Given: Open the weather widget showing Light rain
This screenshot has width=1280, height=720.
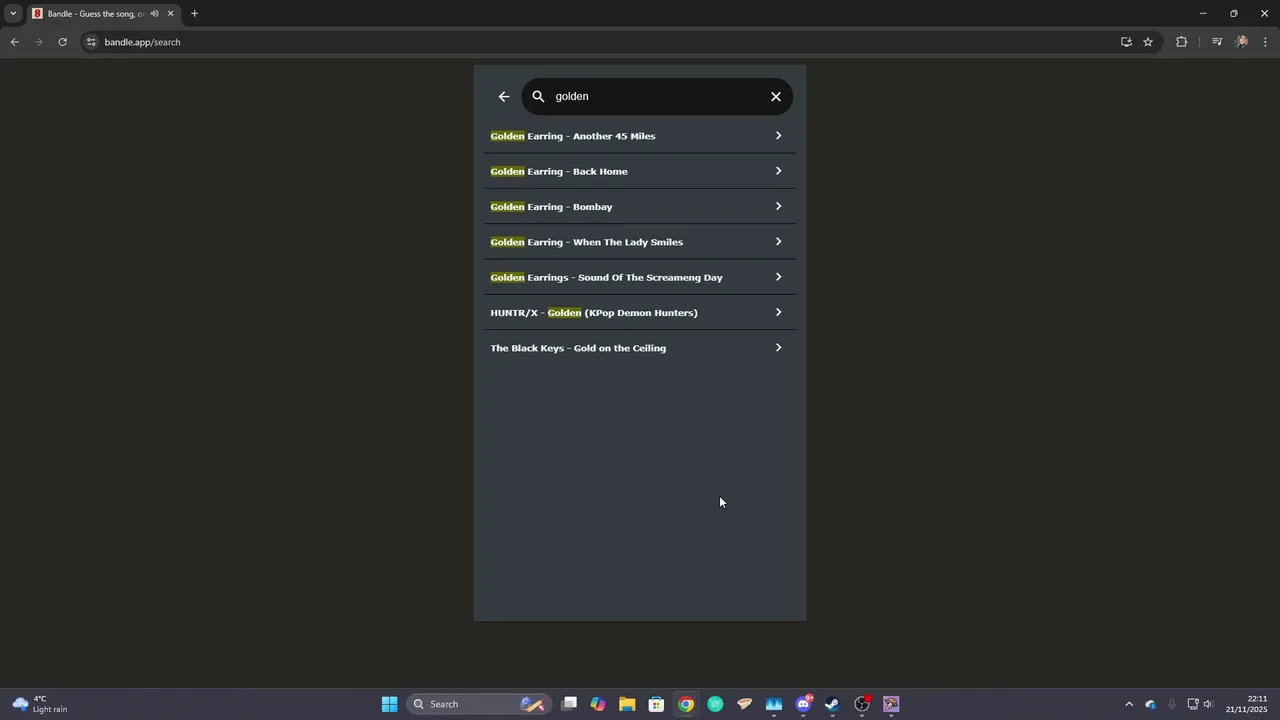Looking at the screenshot, I should pyautogui.click(x=40, y=704).
